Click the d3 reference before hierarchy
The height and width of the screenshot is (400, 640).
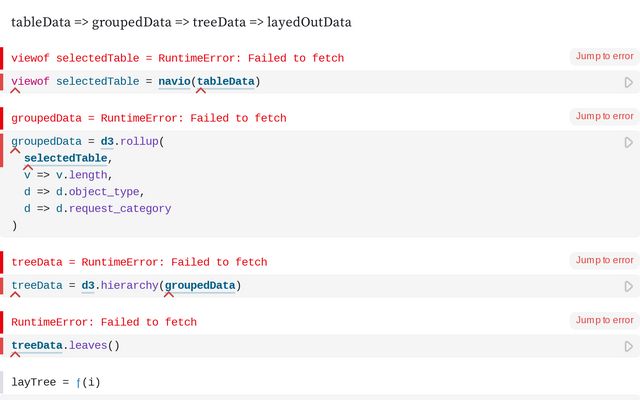pos(88,286)
